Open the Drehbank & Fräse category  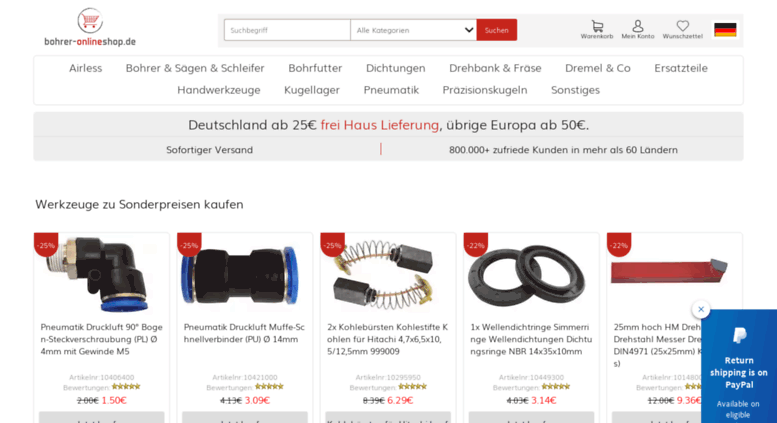coord(495,68)
